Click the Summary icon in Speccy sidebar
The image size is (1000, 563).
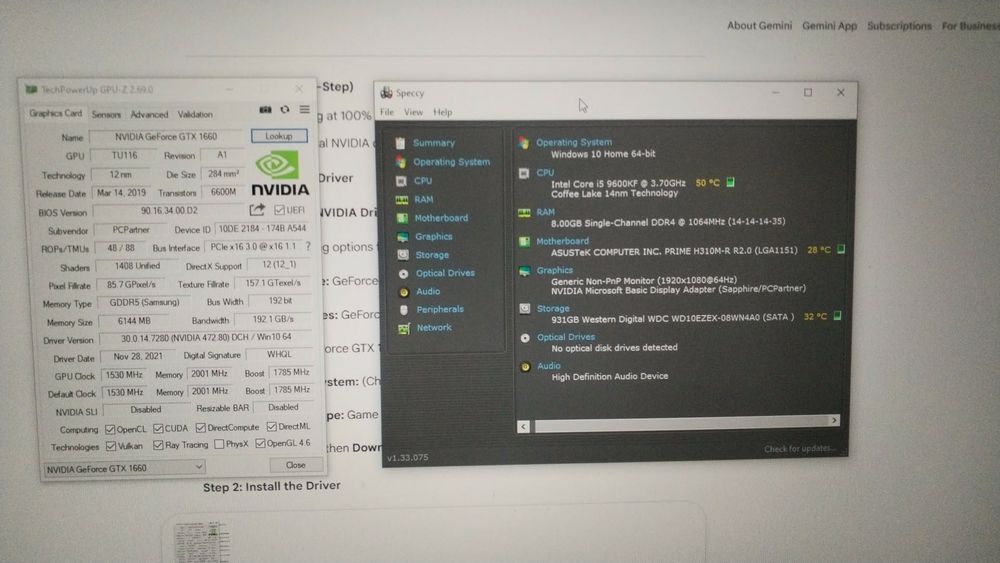tap(400, 143)
